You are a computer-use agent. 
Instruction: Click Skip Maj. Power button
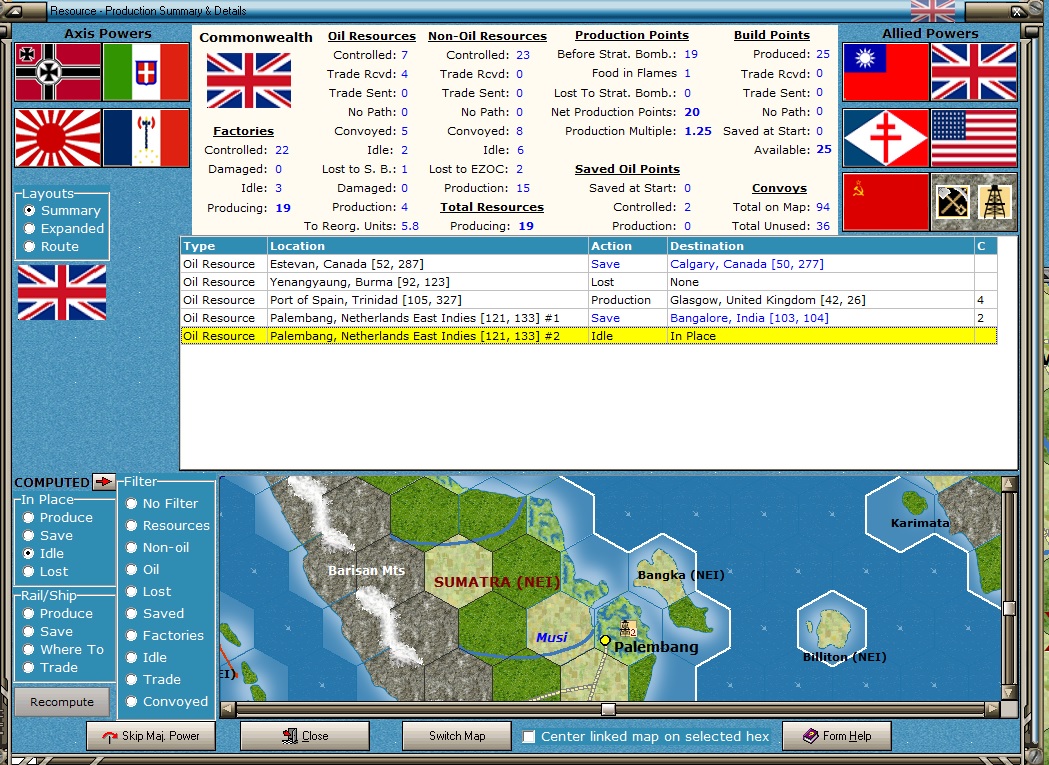[151, 736]
